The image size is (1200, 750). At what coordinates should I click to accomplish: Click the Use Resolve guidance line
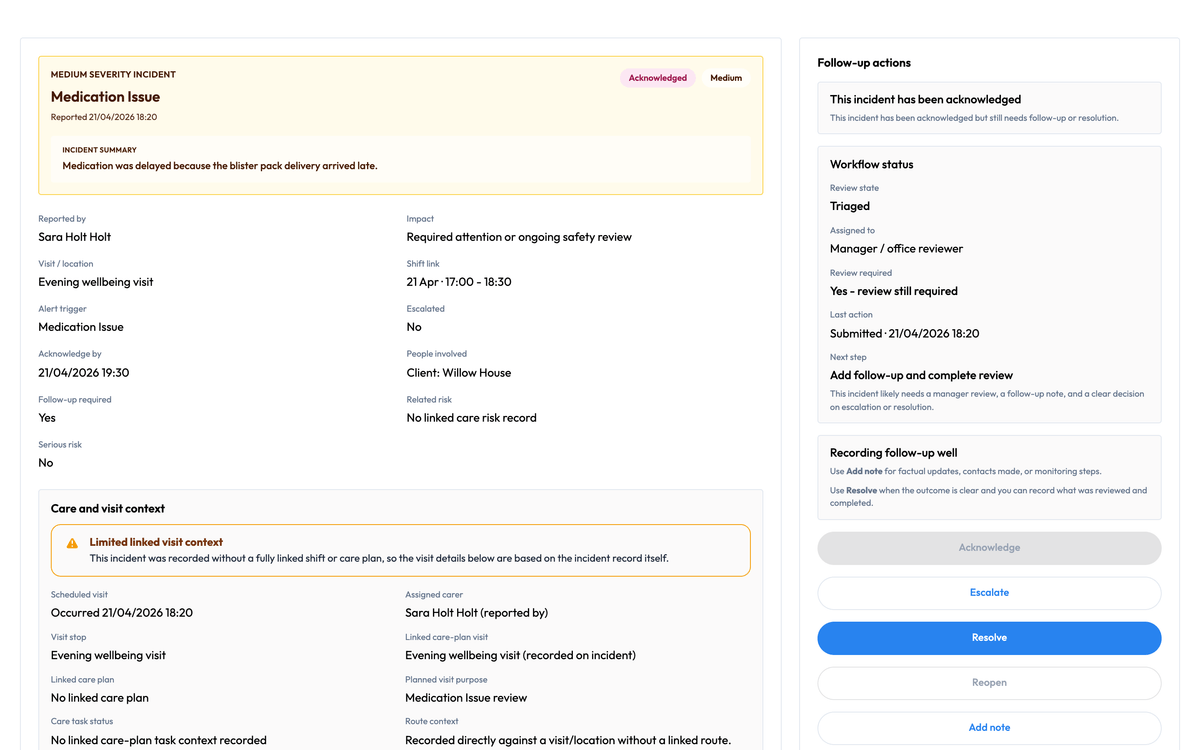pos(988,497)
